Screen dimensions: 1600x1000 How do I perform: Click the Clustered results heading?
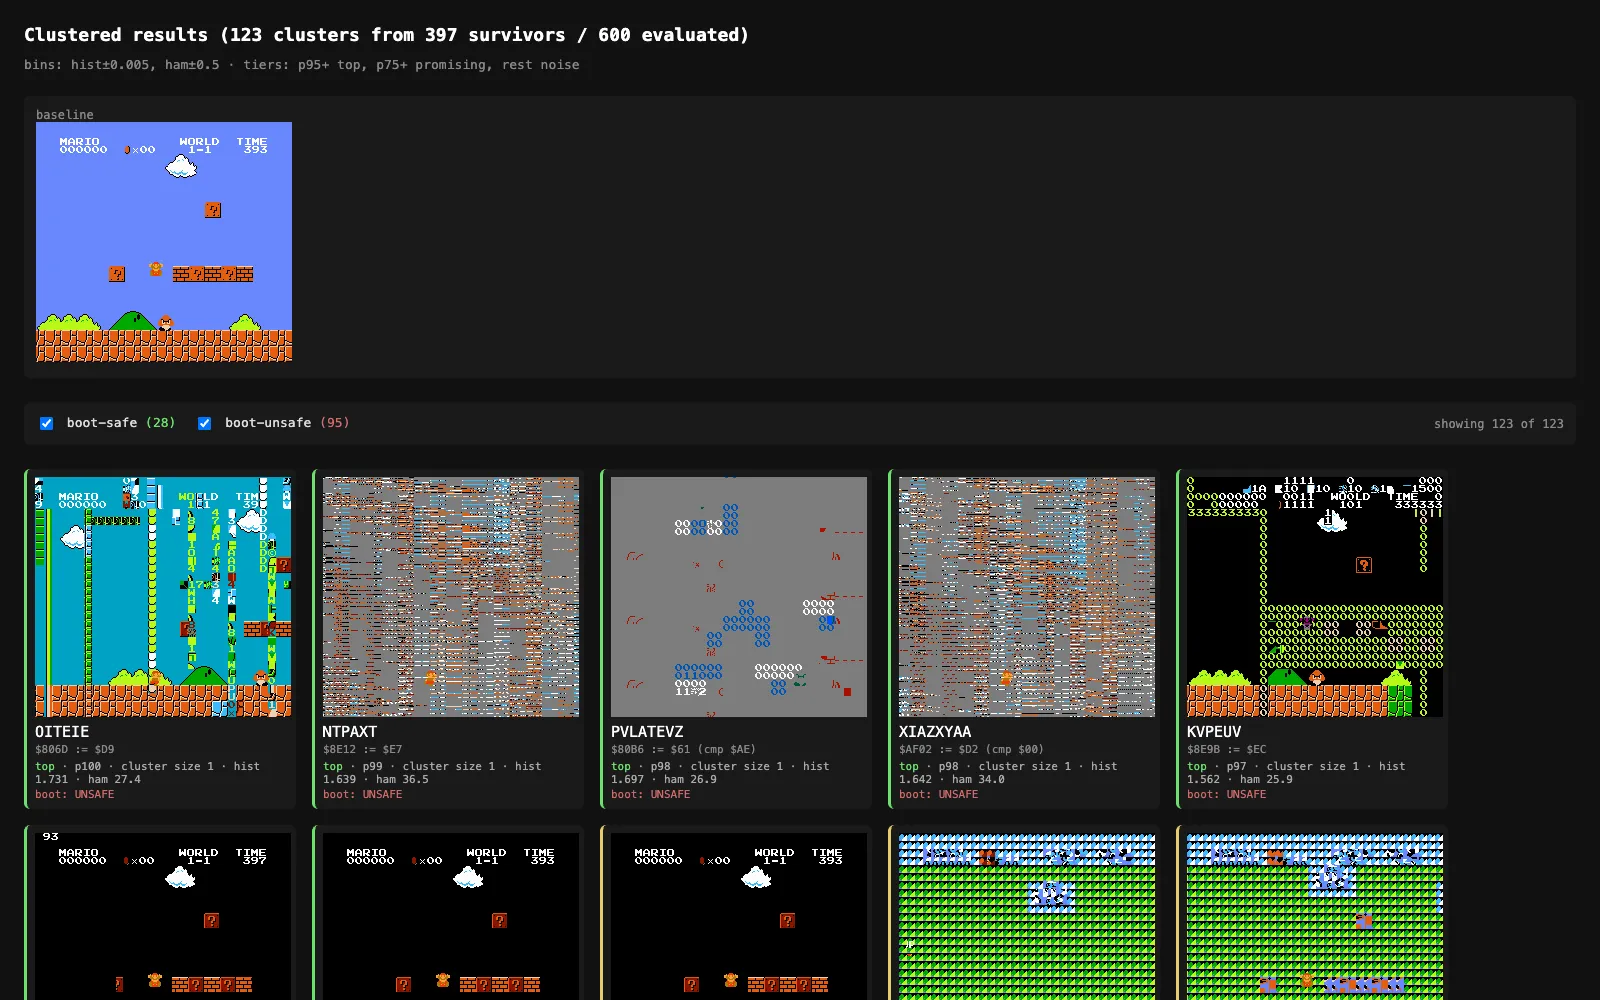[x=386, y=35]
